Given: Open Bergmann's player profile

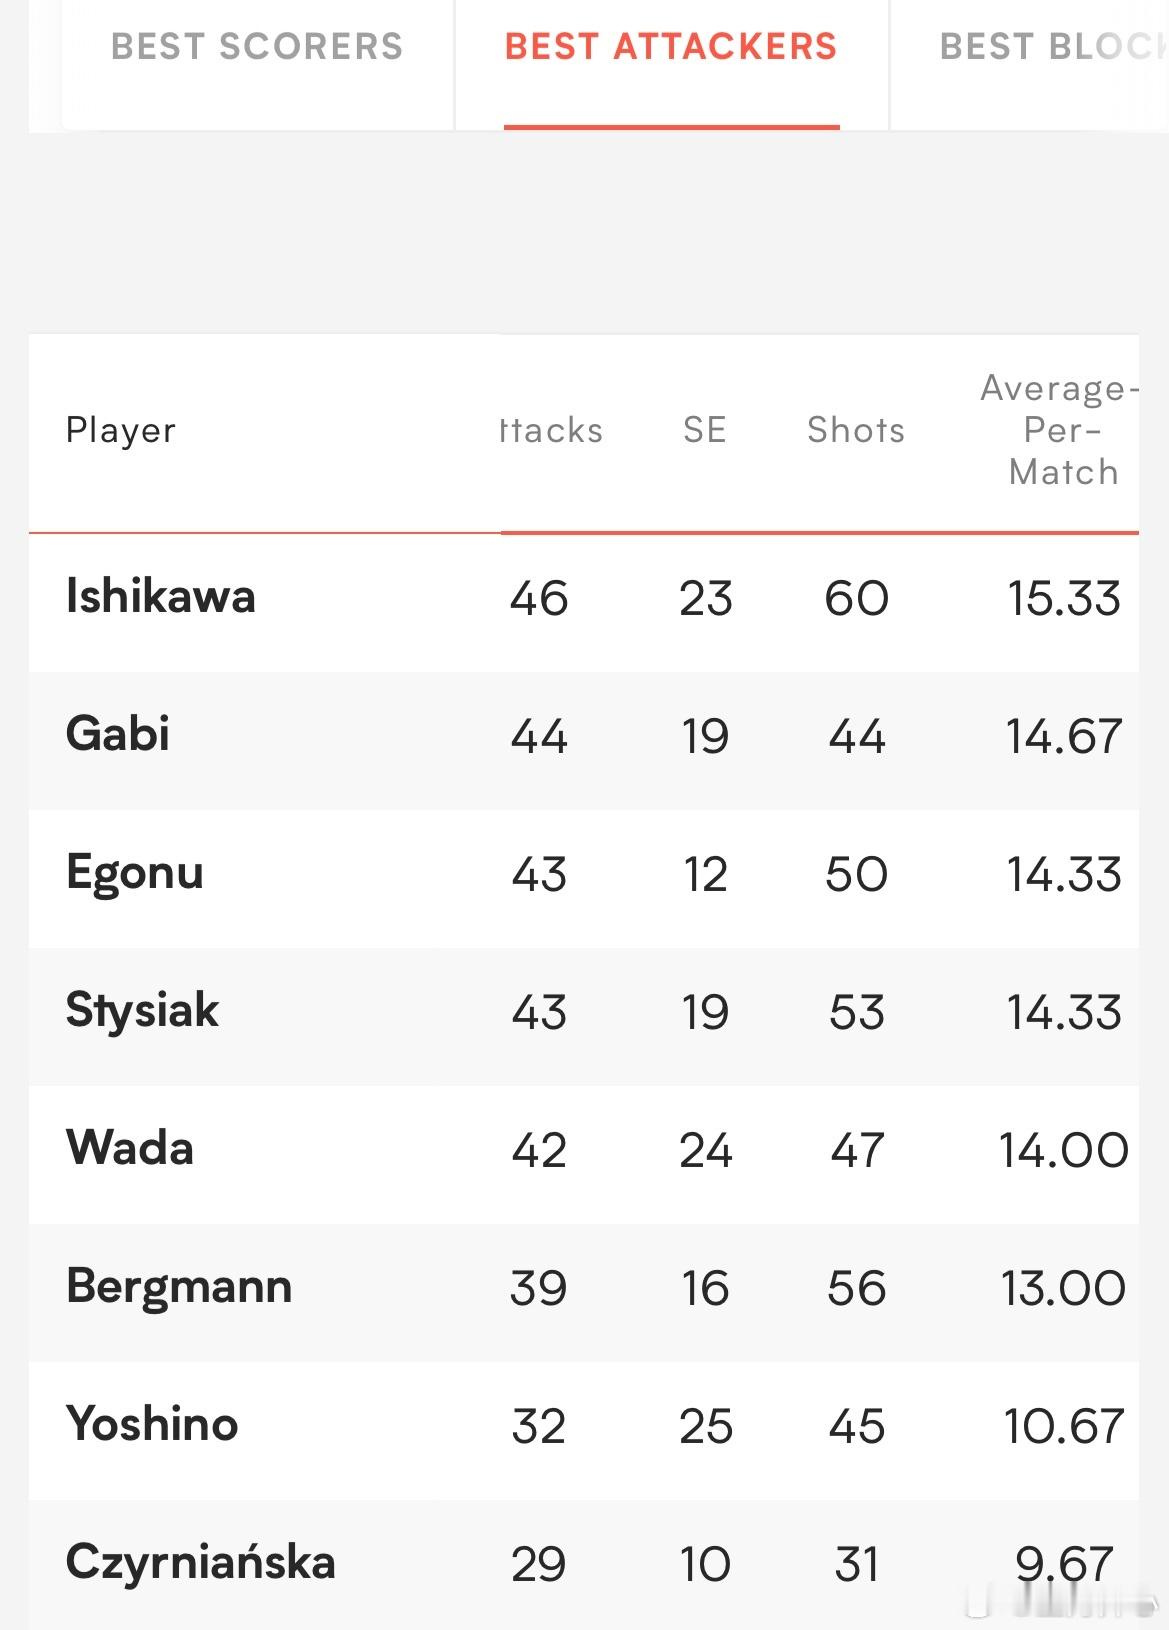Looking at the screenshot, I should [179, 1287].
